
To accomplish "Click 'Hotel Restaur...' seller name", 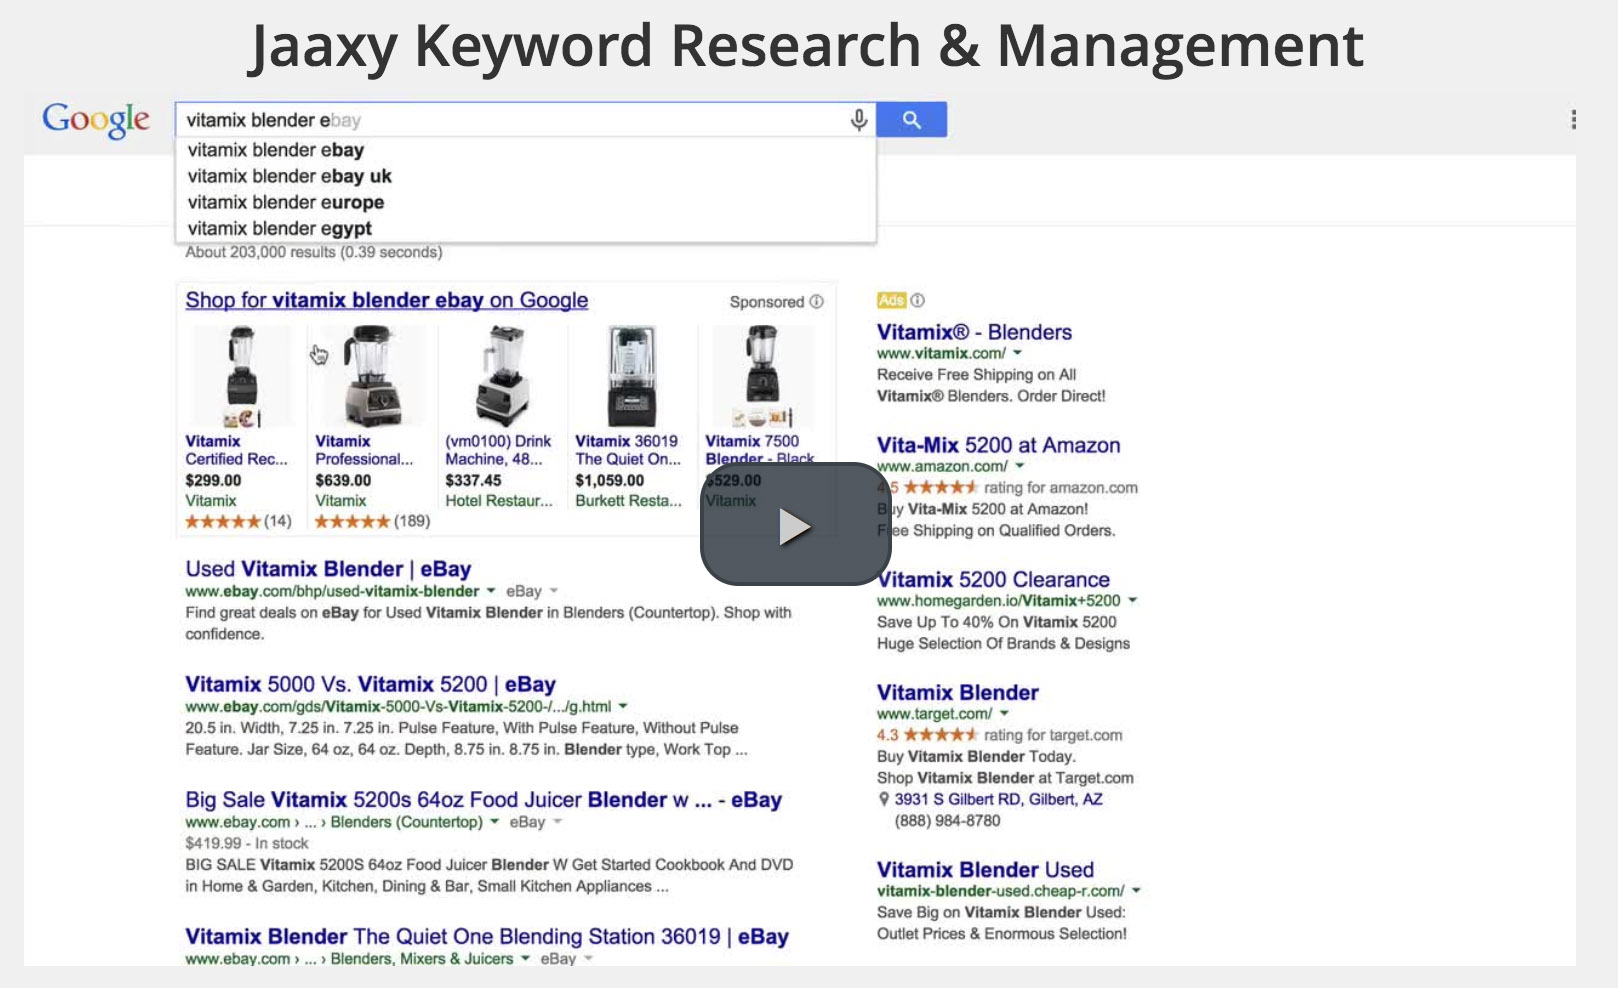I will 498,501.
